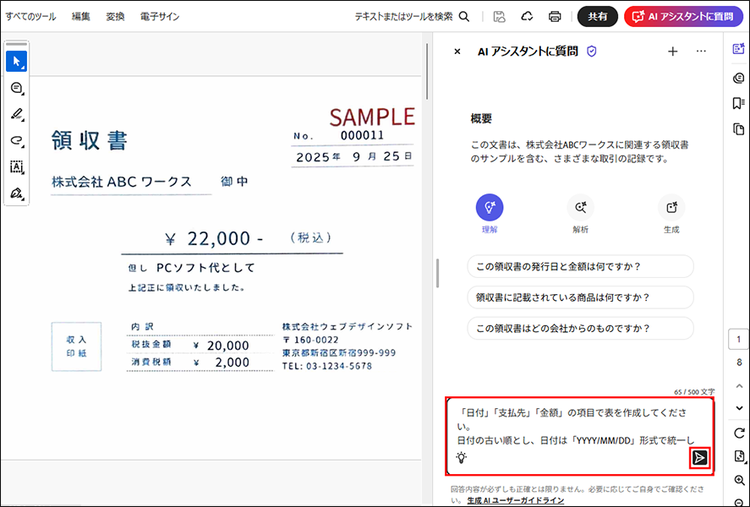750x507 pixels.
Task: Select the arrow selection tool
Action: coord(16,62)
